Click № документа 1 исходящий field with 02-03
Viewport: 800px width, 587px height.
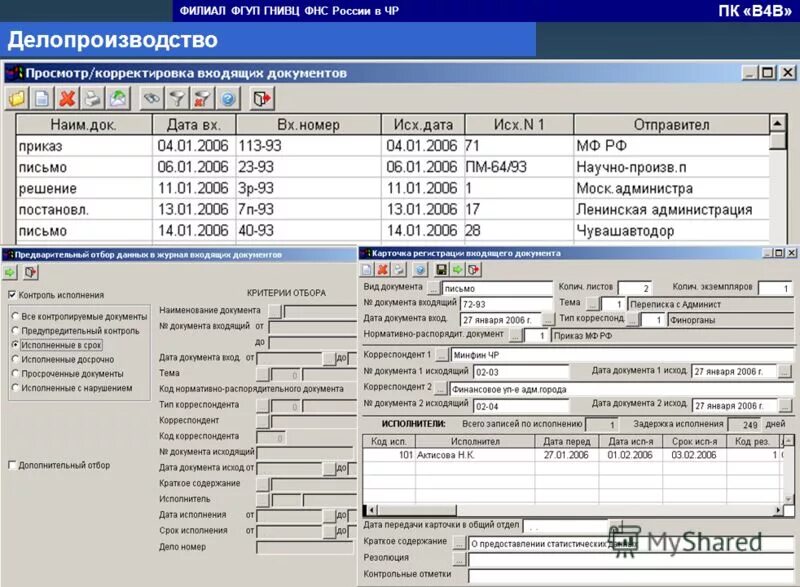(521, 372)
